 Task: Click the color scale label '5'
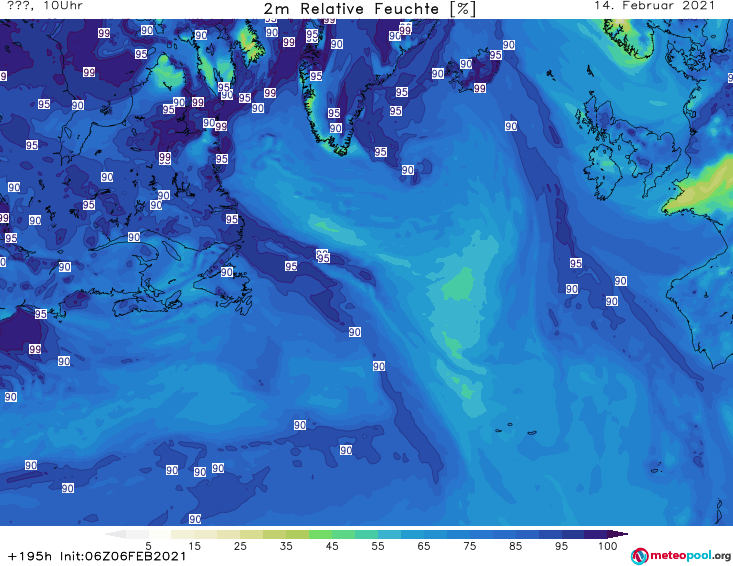pyautogui.click(x=148, y=546)
